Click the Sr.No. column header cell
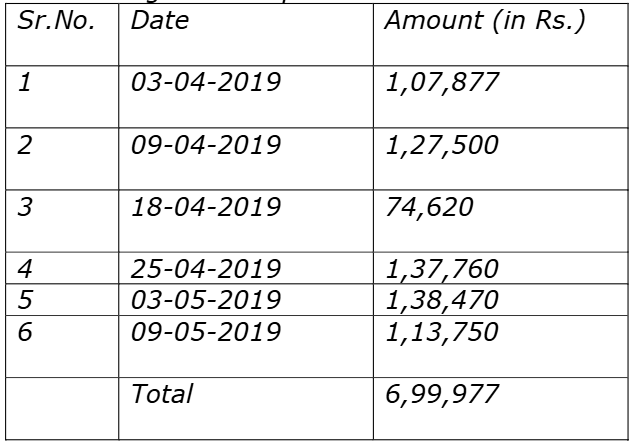This screenshot has width=640, height=444. (x=62, y=34)
